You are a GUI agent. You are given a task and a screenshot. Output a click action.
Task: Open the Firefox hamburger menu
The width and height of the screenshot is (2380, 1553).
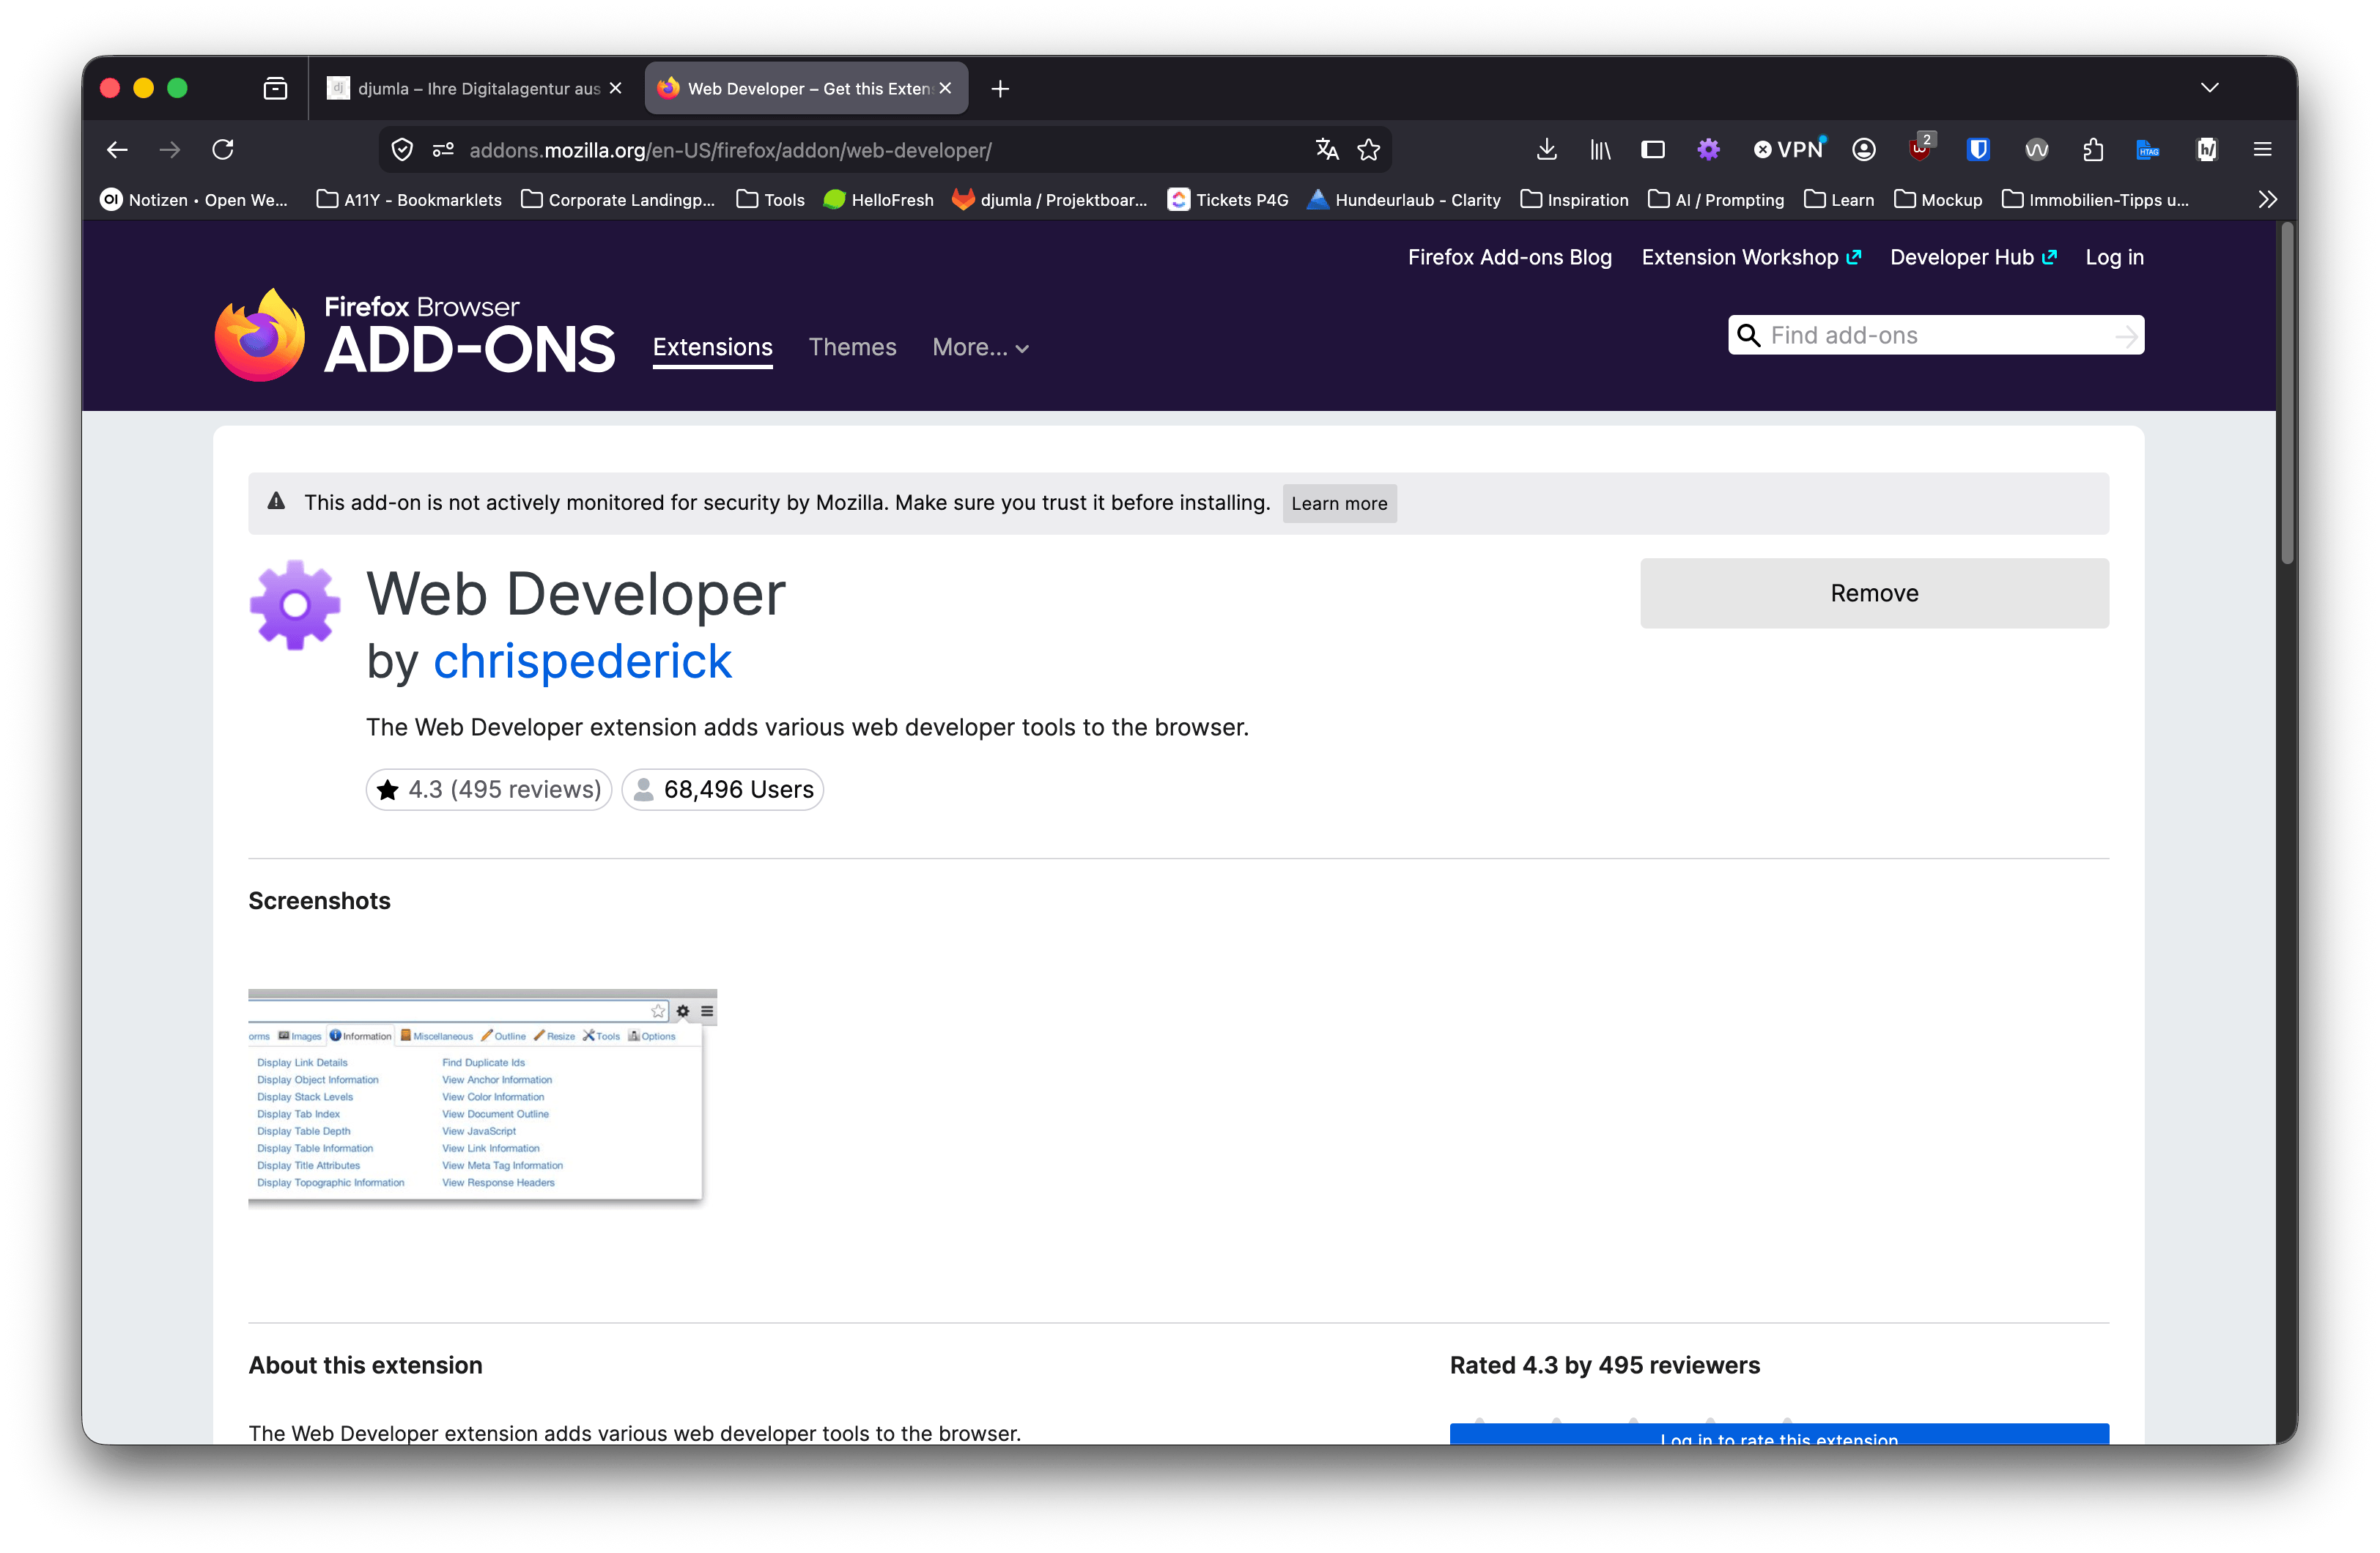2262,150
